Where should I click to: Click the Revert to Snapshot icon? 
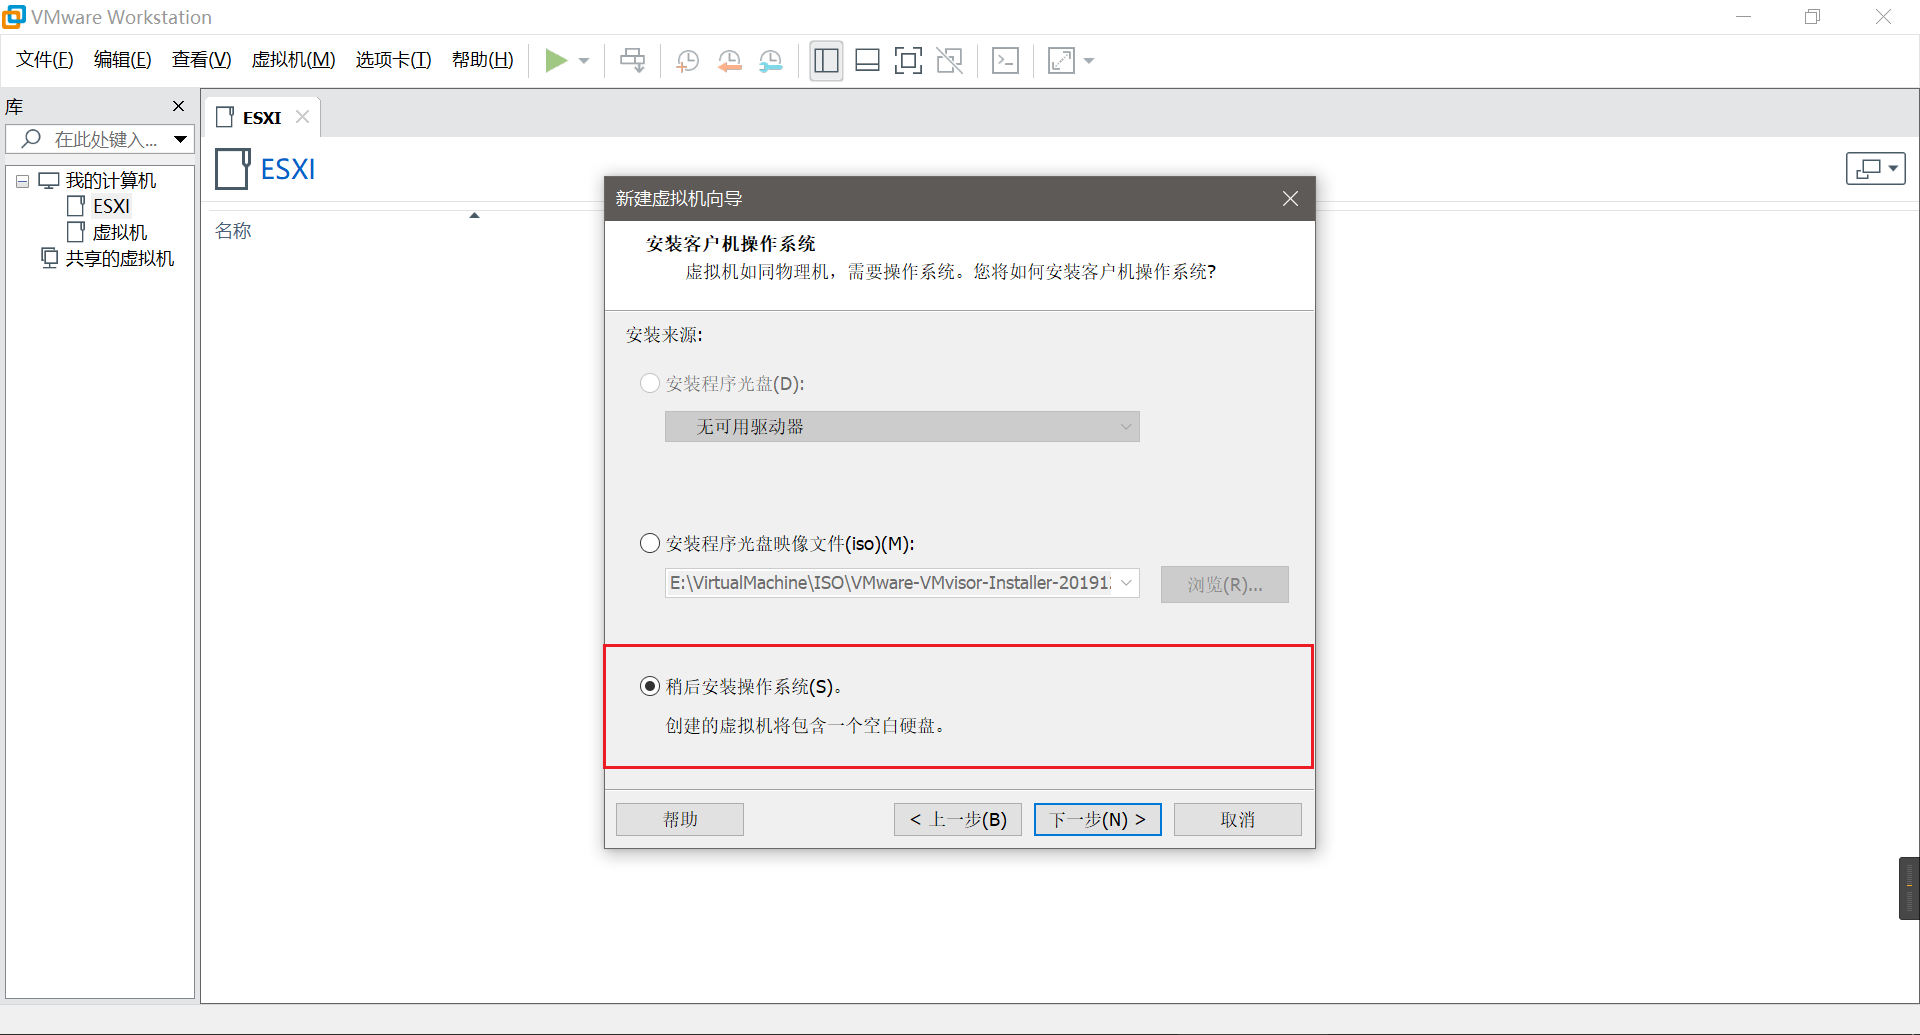pyautogui.click(x=729, y=61)
